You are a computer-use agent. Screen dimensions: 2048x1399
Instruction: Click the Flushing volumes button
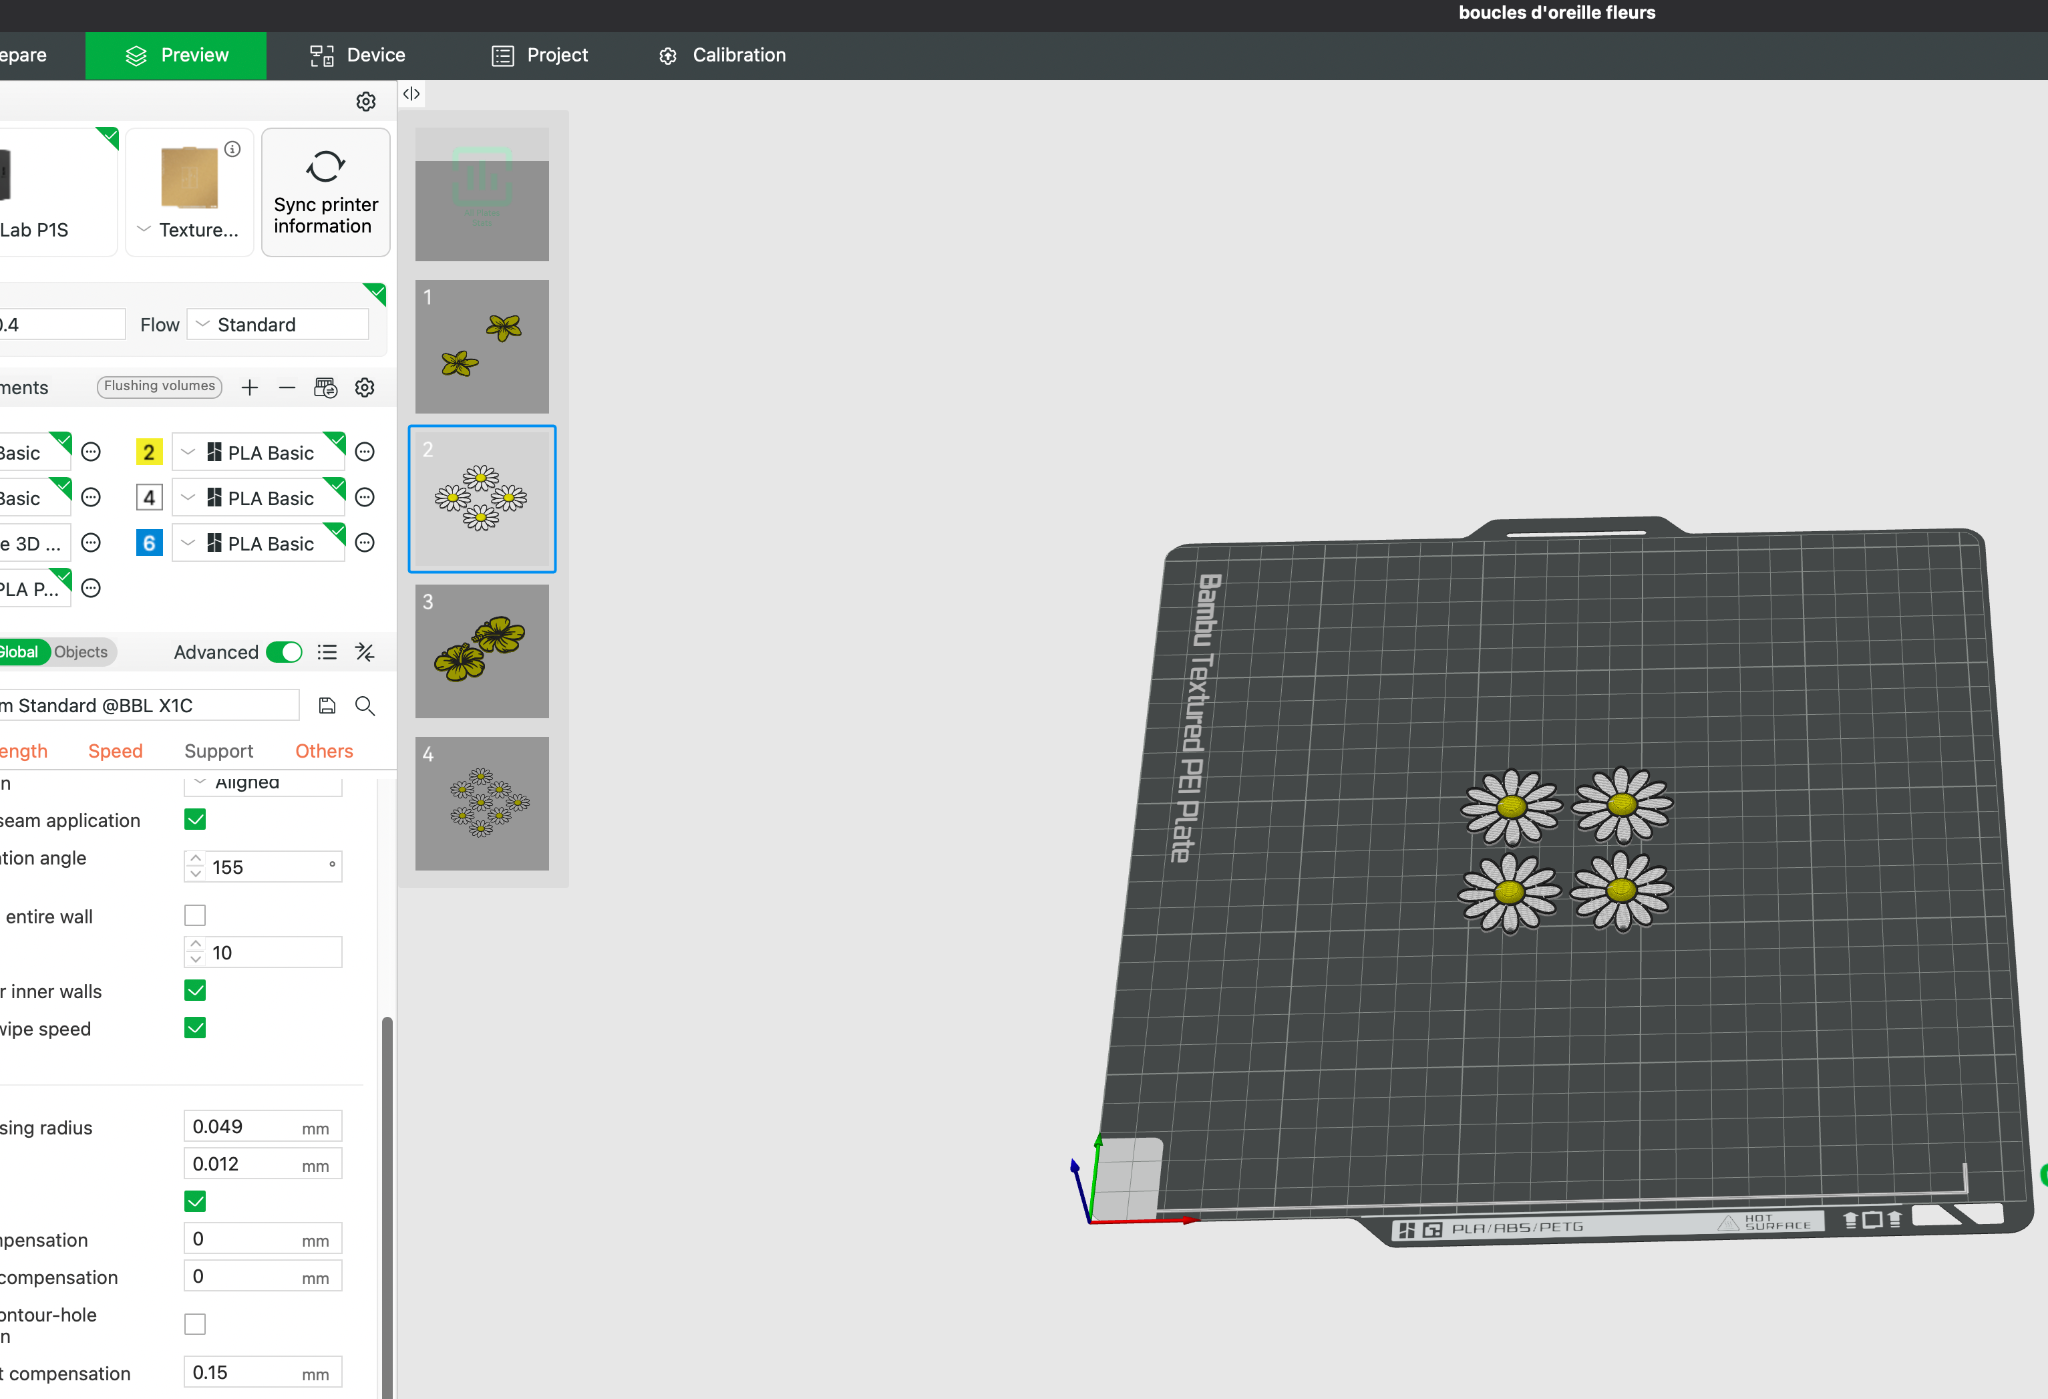coord(159,386)
